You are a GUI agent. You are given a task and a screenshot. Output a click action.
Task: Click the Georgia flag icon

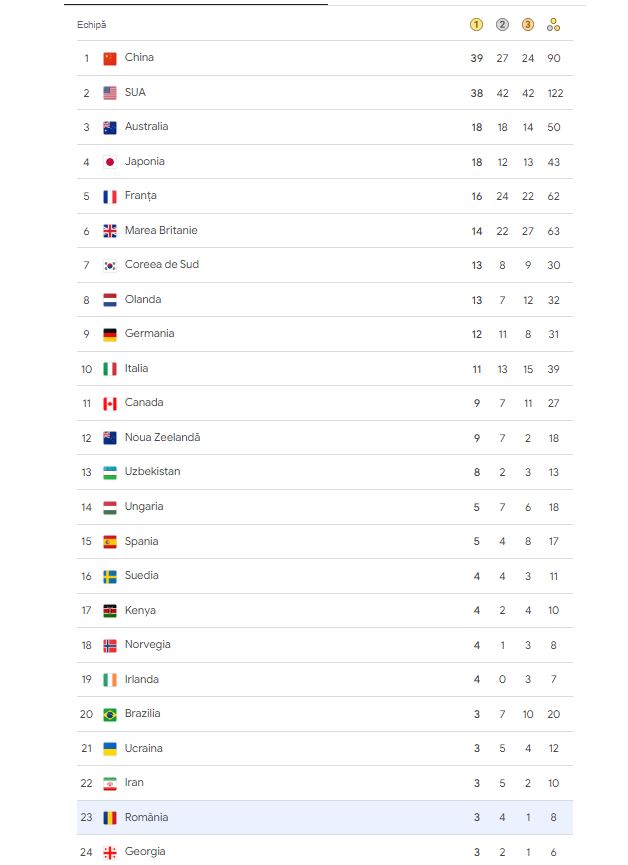(x=110, y=852)
